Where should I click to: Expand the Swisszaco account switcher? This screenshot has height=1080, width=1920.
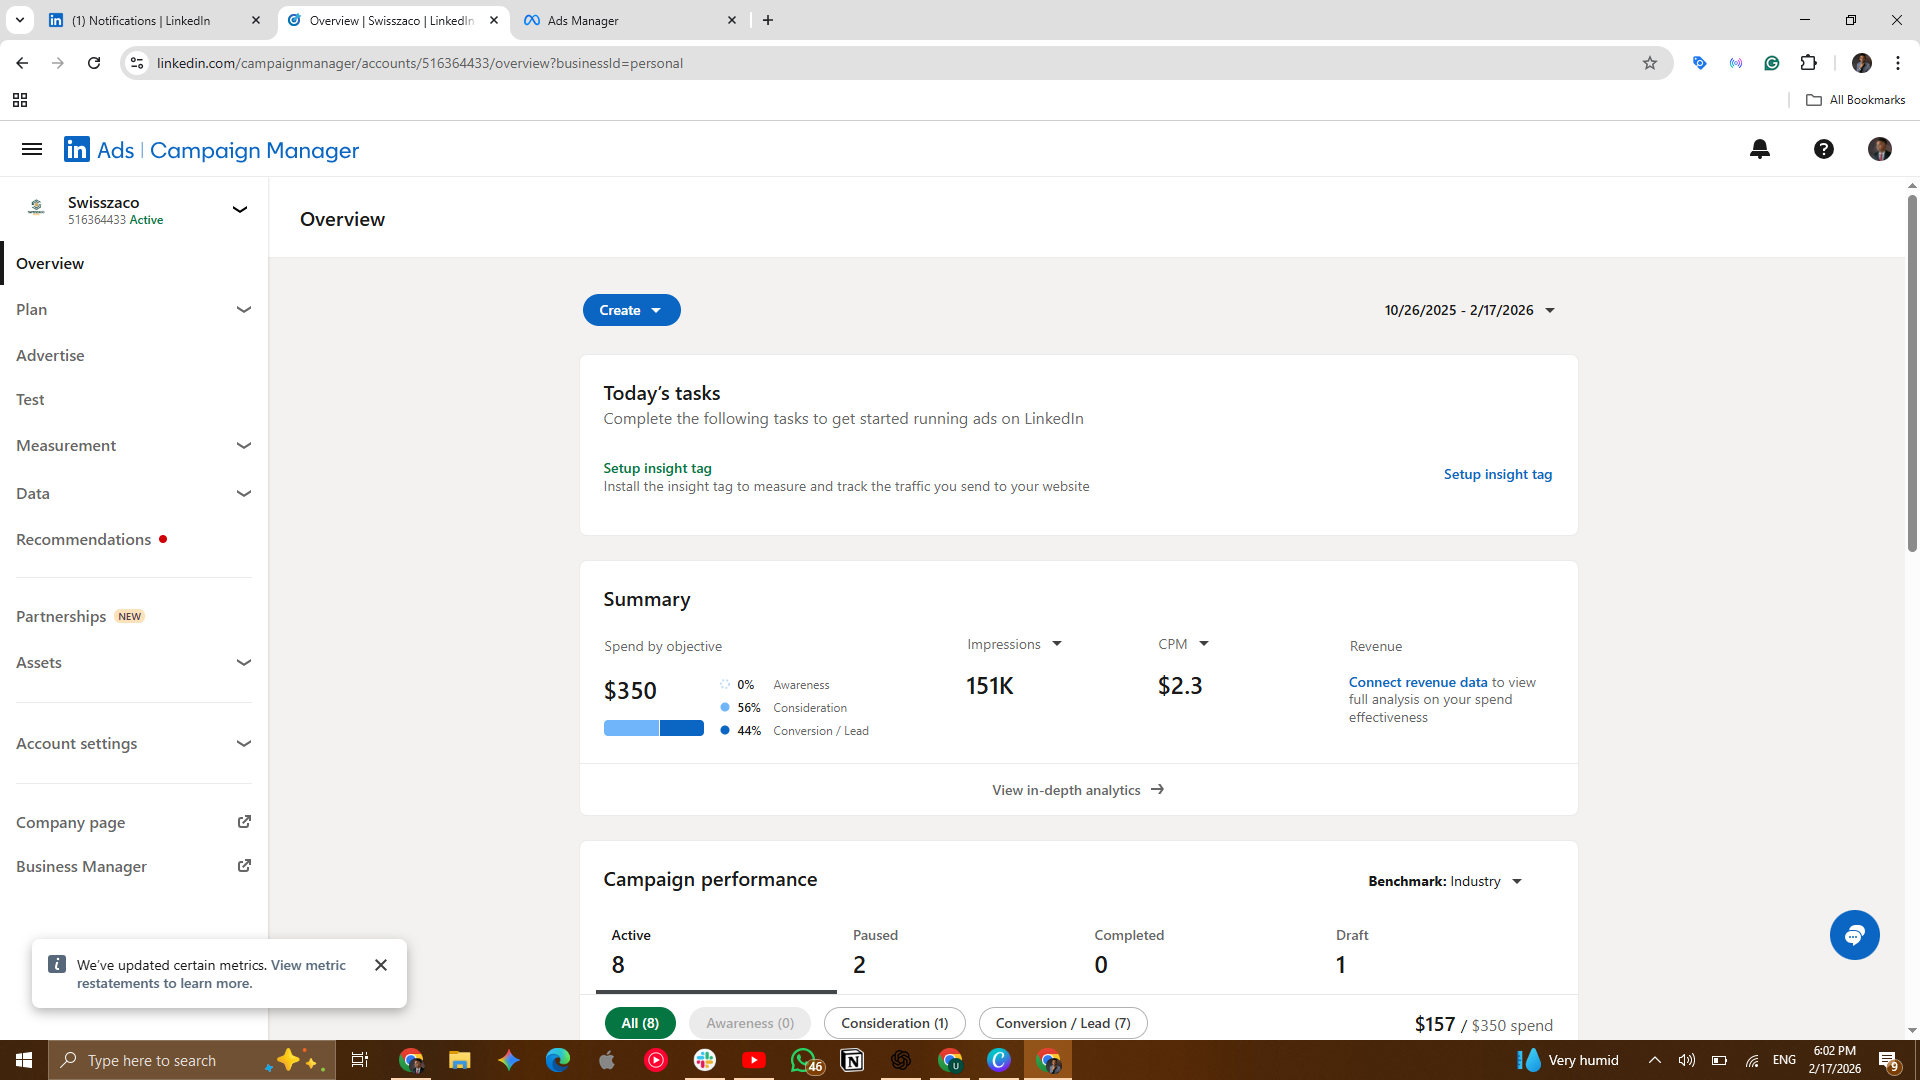[x=239, y=210]
